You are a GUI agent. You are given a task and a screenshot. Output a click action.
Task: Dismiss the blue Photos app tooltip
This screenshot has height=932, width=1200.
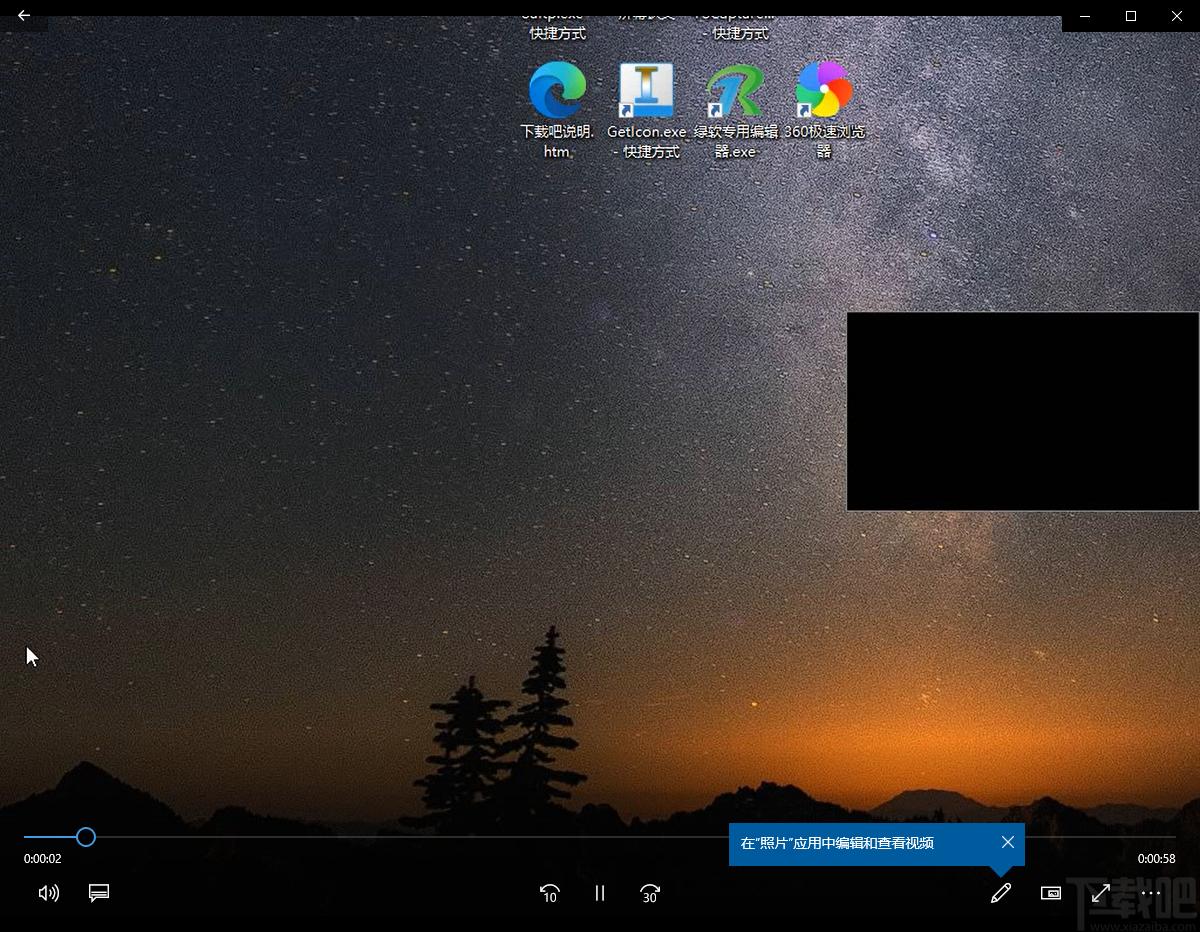coord(1007,842)
